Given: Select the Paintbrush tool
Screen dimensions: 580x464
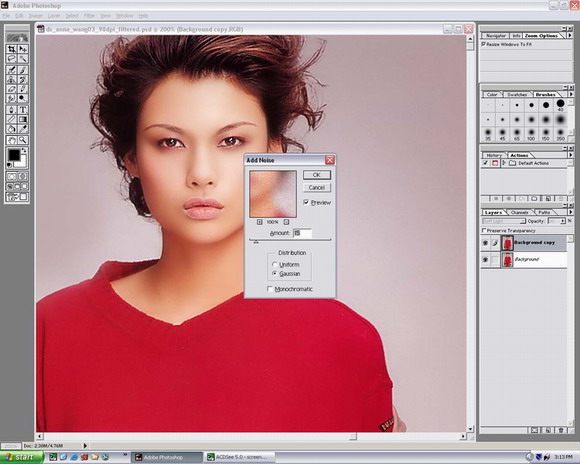Looking at the screenshot, I should (23, 70).
